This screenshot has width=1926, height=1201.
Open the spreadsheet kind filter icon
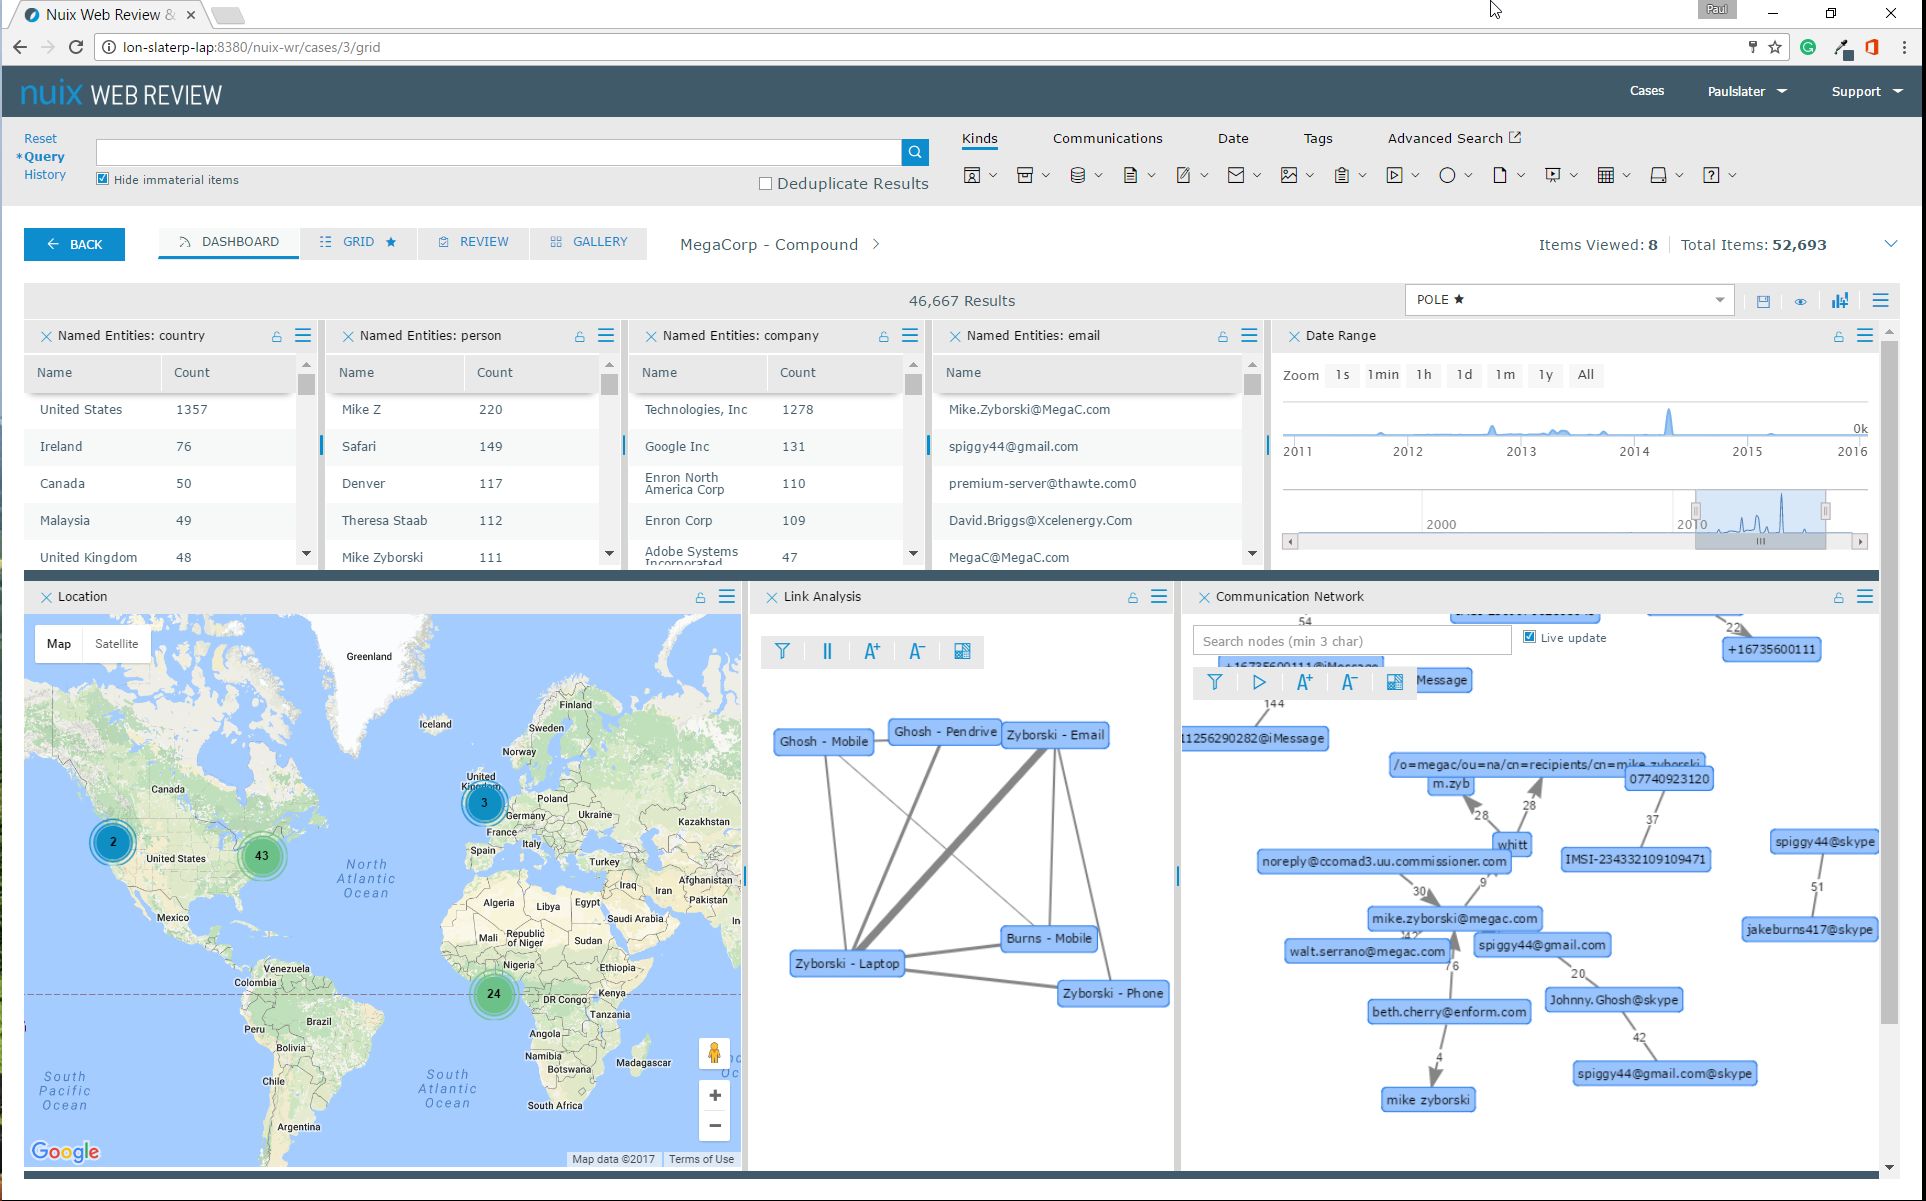click(x=1606, y=175)
